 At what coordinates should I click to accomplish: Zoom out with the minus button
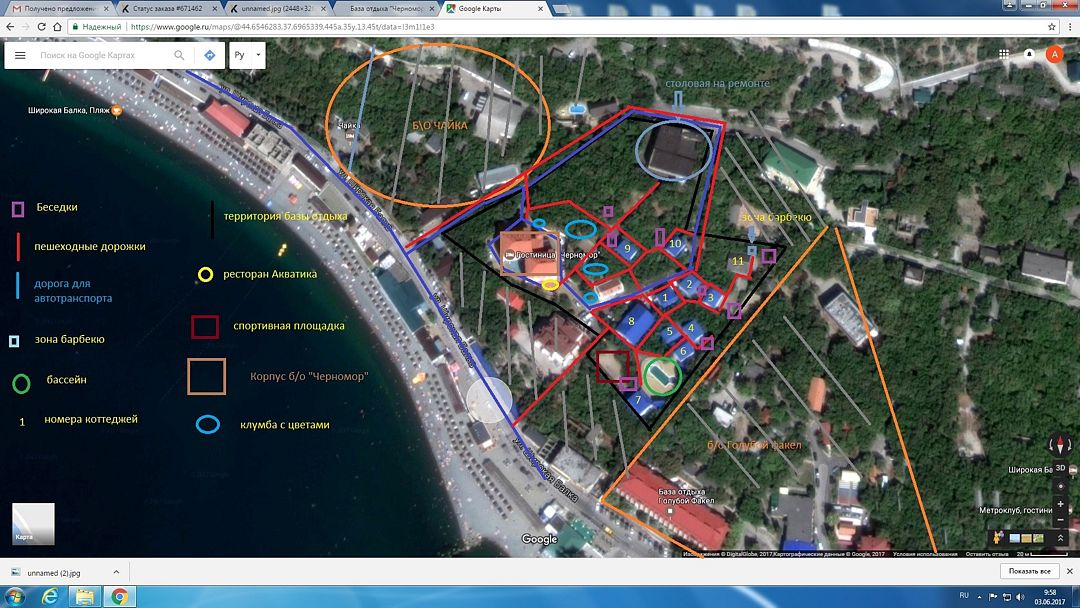coord(1060,519)
